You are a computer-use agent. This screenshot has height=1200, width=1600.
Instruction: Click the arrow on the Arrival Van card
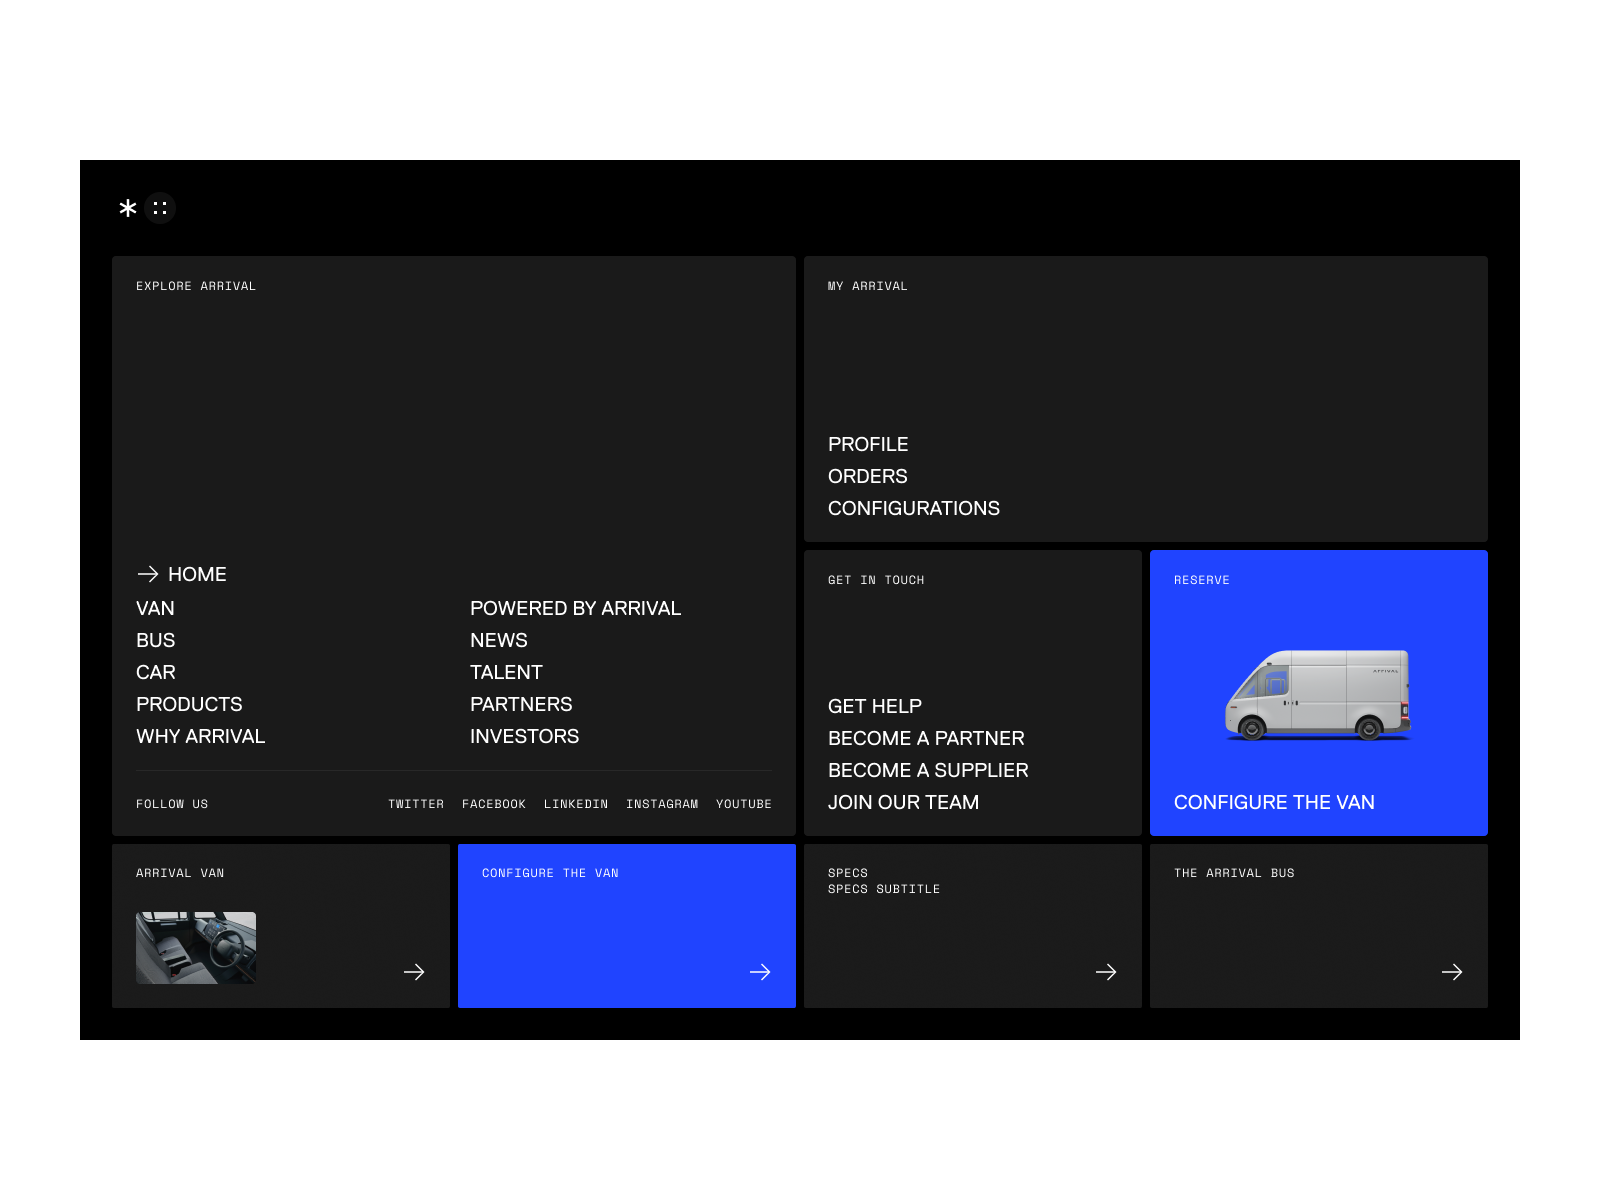point(414,972)
